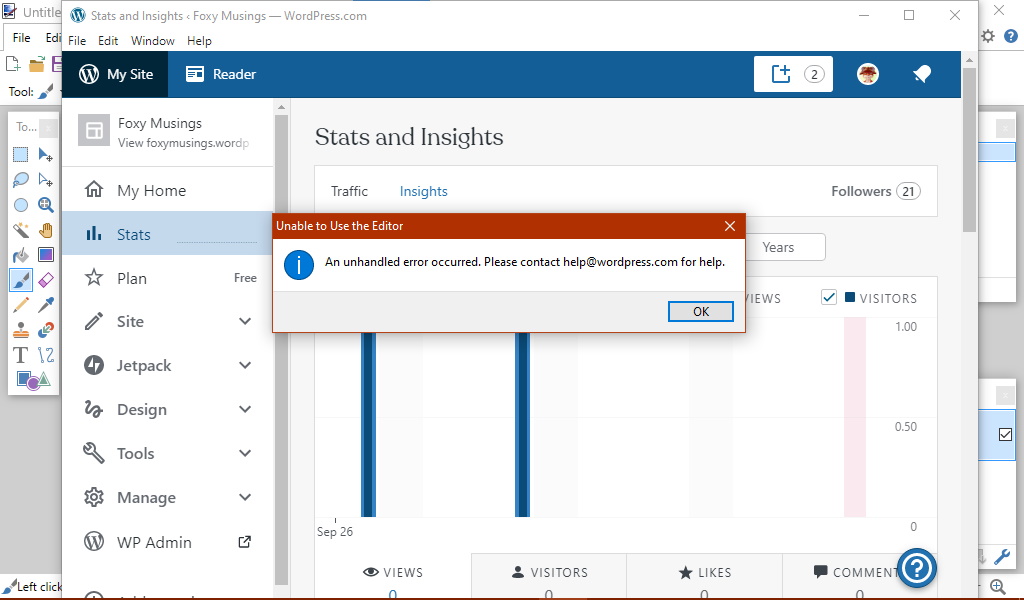Click the notifications bell icon
Viewport: 1024px width, 600px height.
(x=921, y=74)
